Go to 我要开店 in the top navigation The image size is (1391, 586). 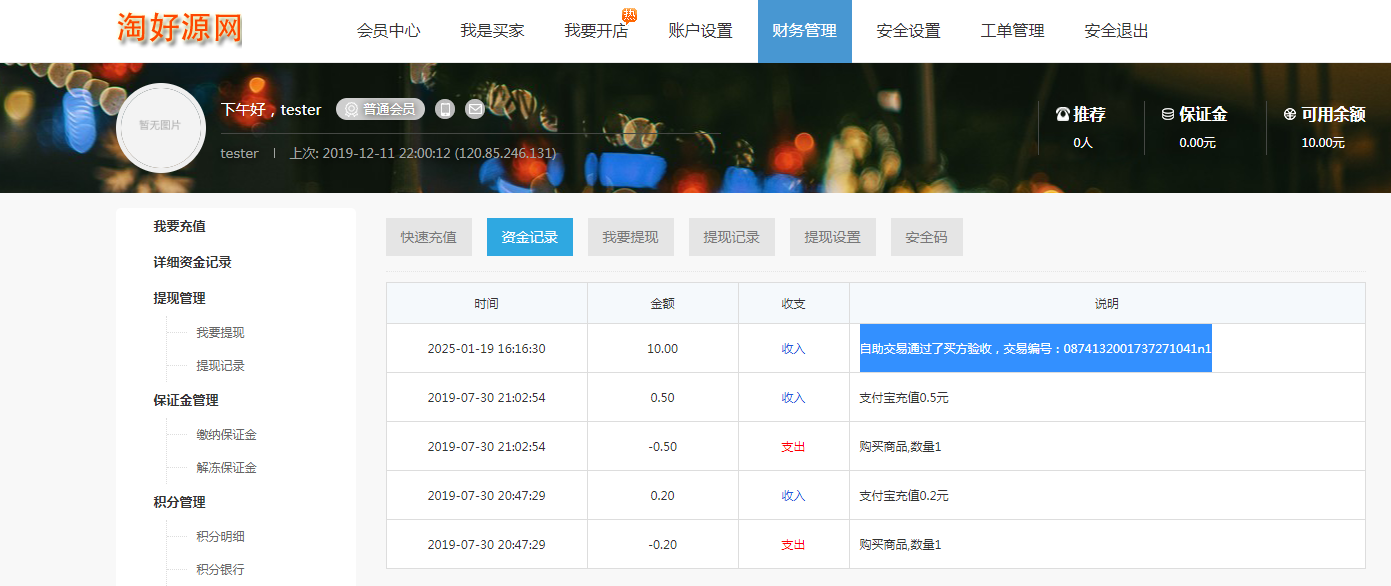pos(596,31)
